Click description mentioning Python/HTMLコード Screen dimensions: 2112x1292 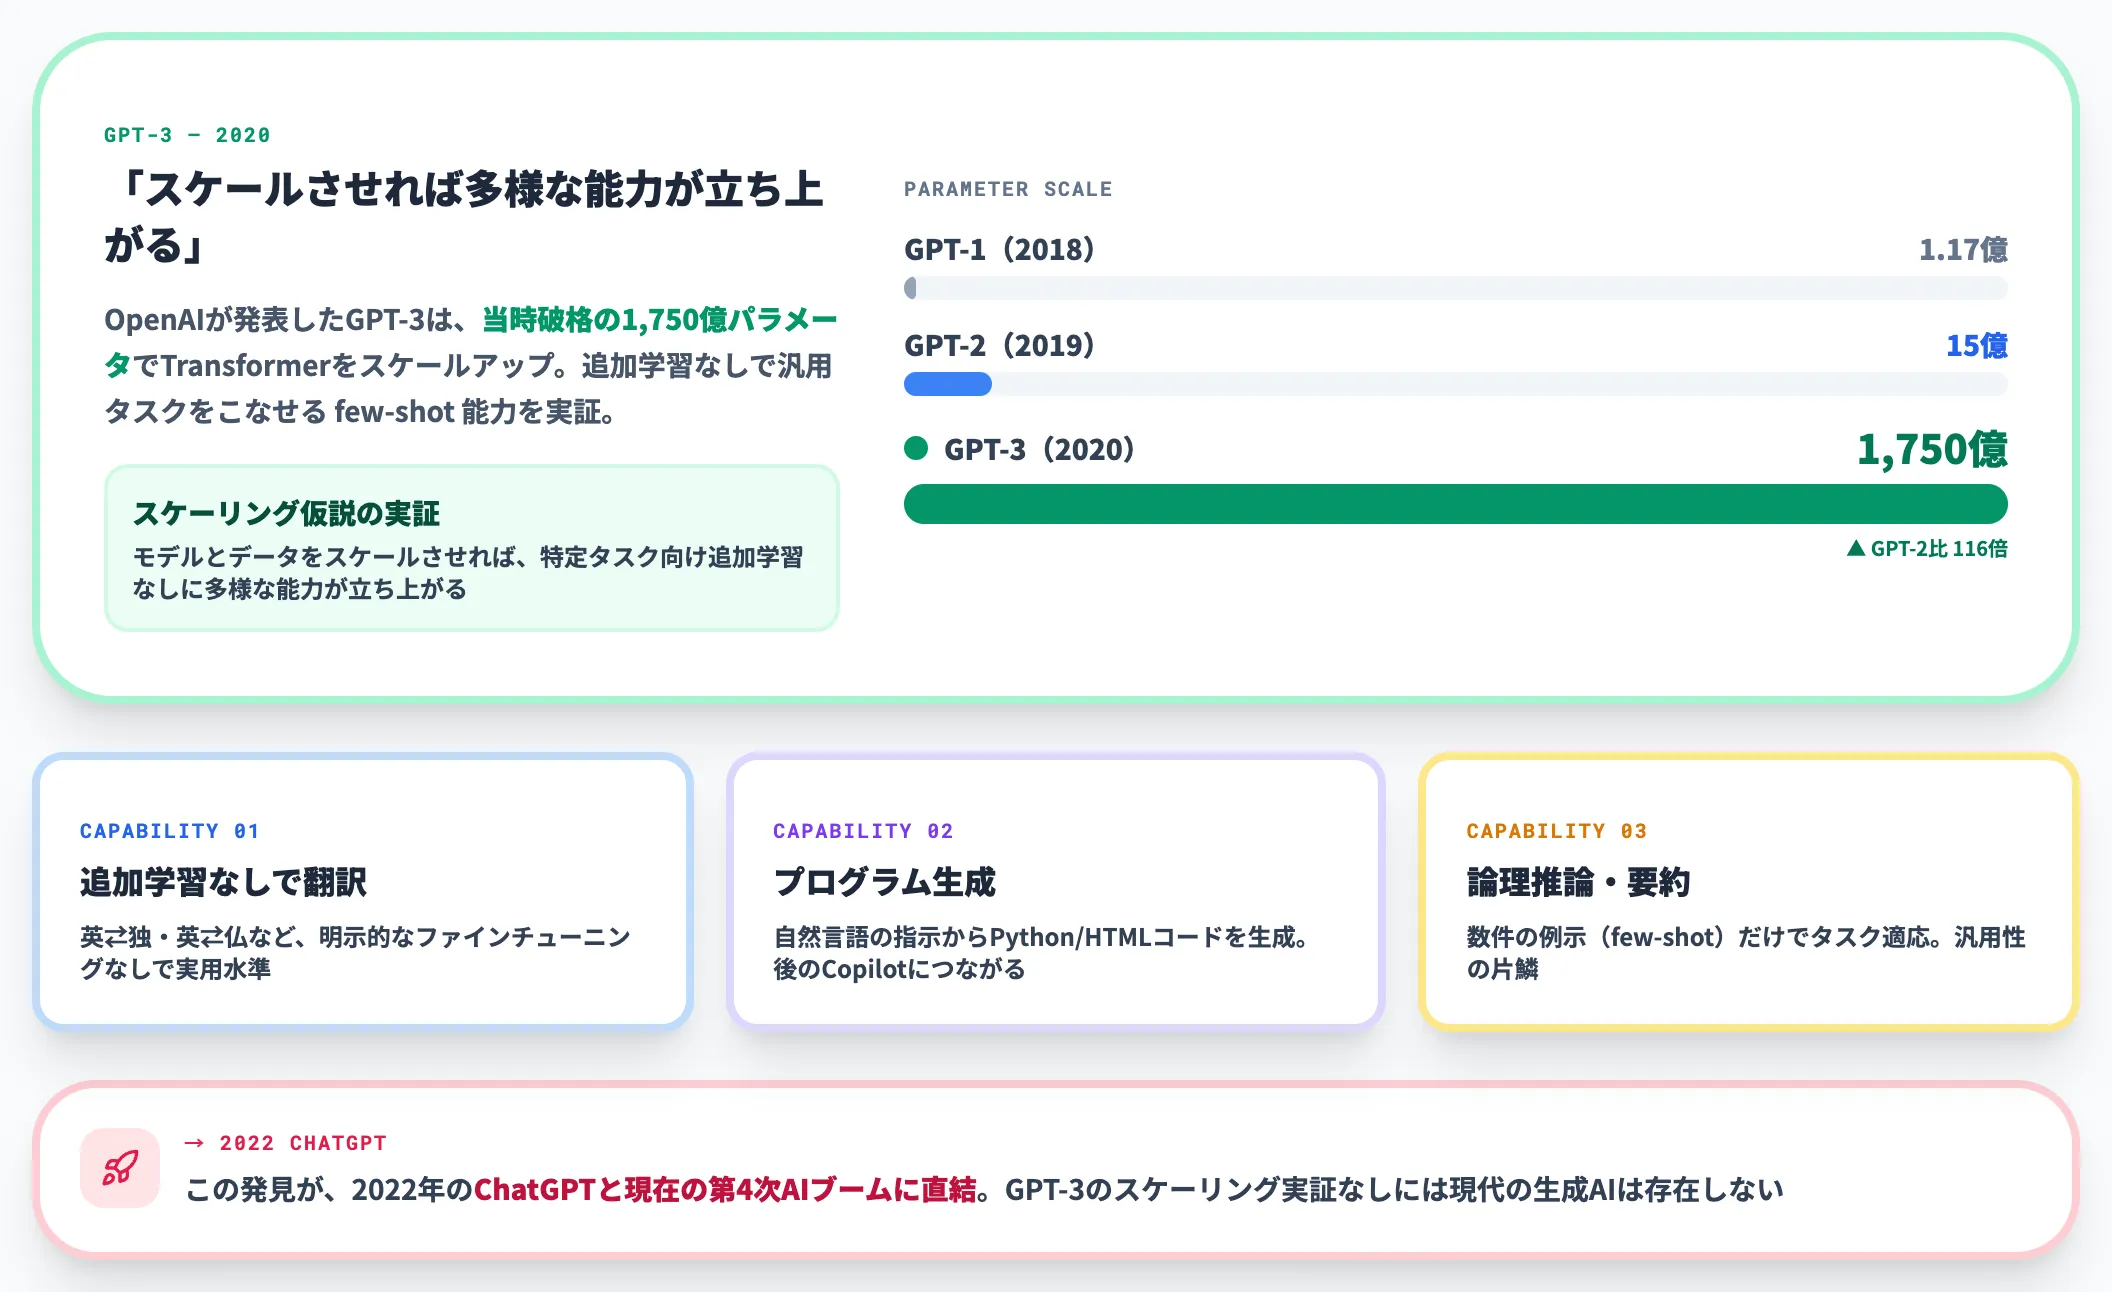coord(1040,953)
